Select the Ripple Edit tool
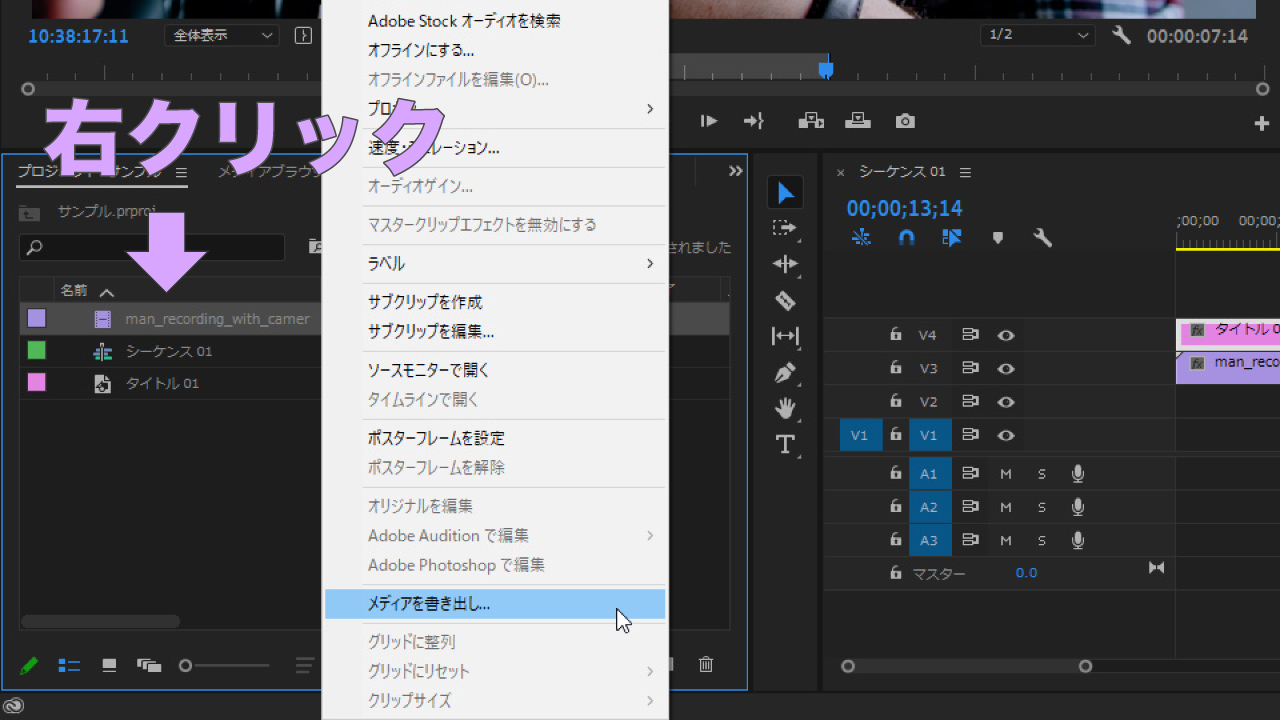Viewport: 1280px width, 720px height. click(785, 264)
